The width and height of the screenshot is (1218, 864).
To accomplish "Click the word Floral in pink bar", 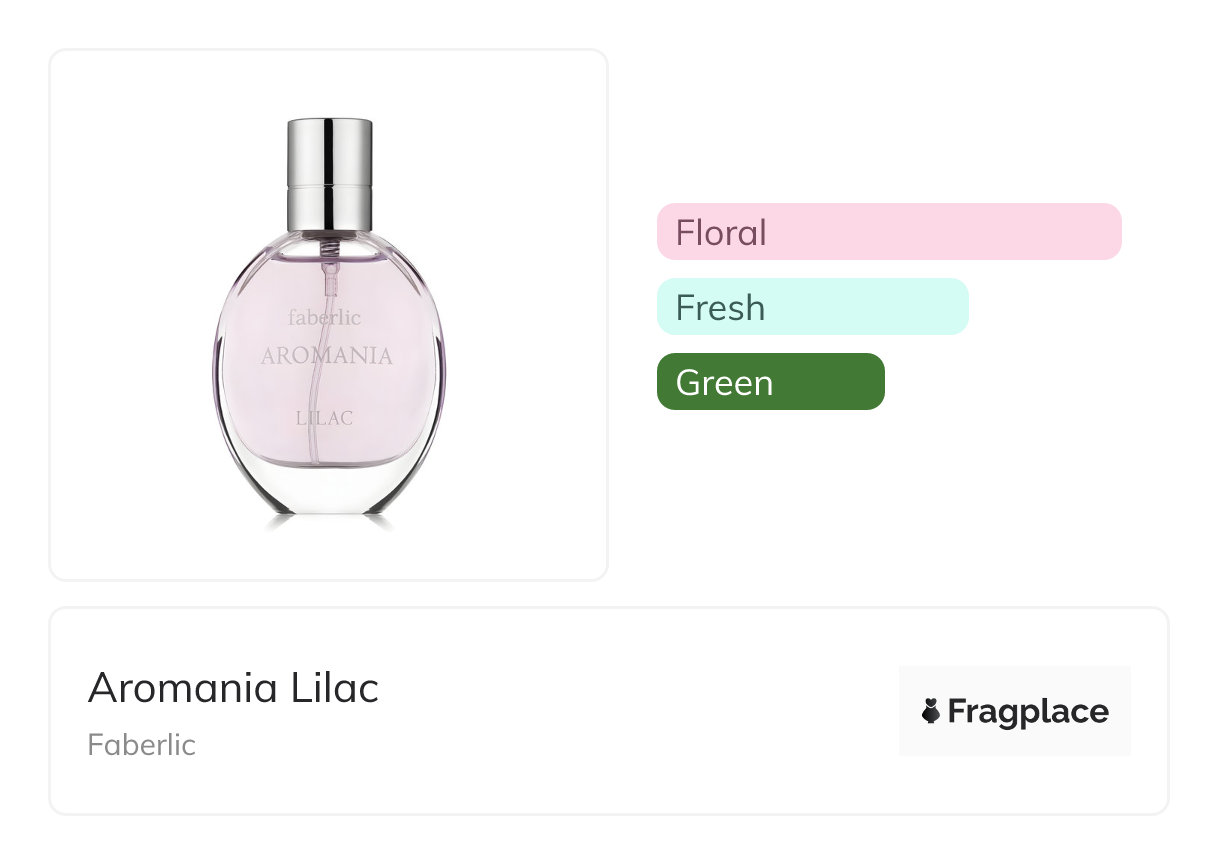I will pos(721,233).
